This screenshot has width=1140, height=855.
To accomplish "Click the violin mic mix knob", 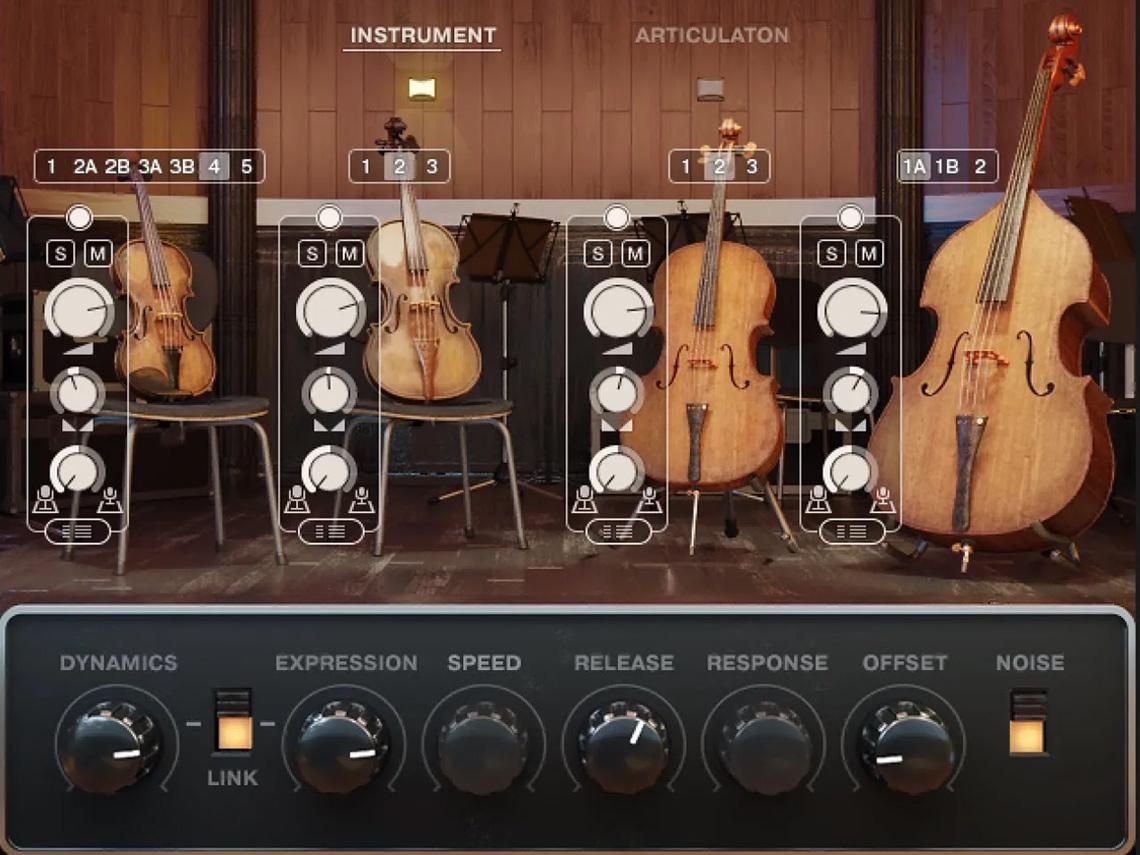I will click(x=77, y=470).
